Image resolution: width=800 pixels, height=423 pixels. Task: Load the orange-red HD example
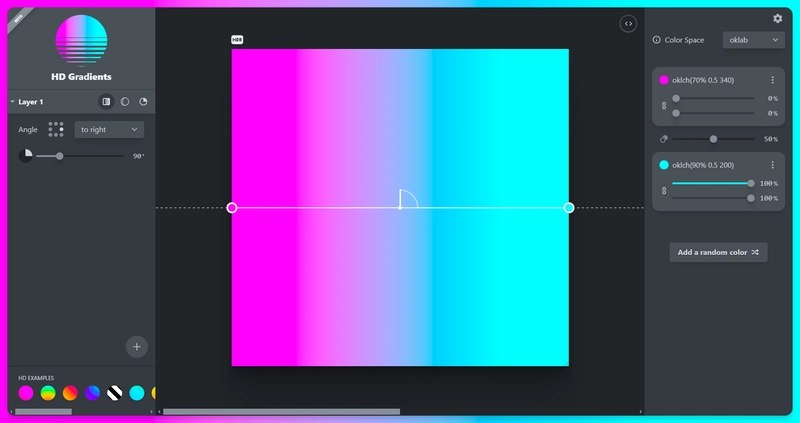(x=70, y=393)
